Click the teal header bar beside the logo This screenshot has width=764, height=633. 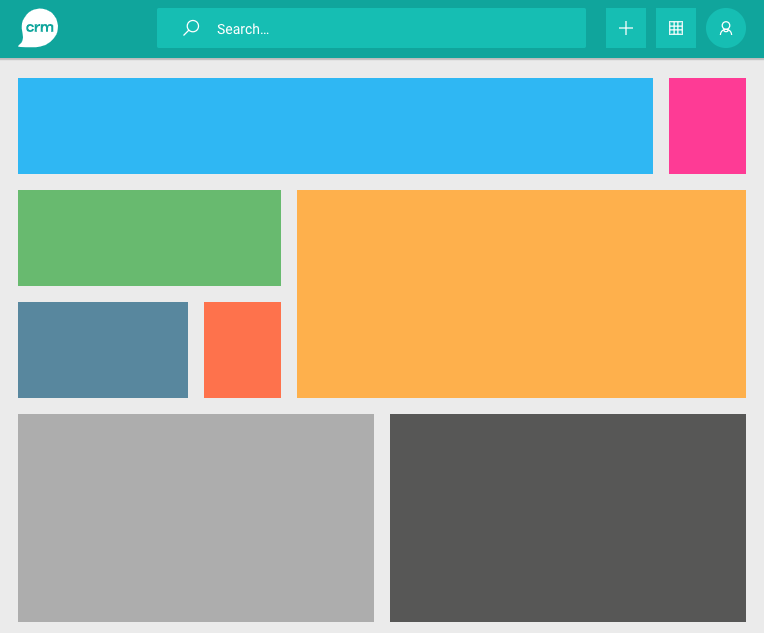pos(108,28)
